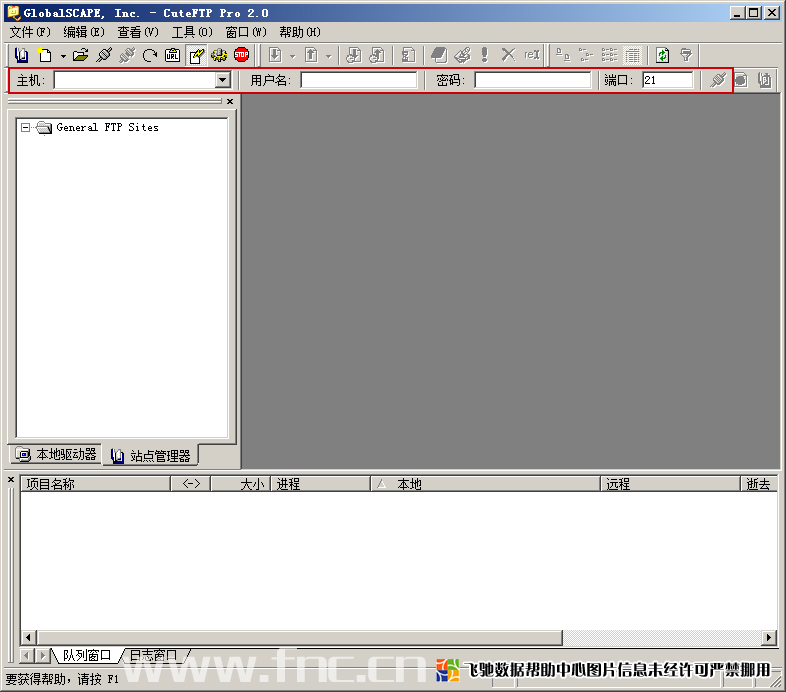Open the 文件(F) menu
The height and width of the screenshot is (692, 786).
click(30, 32)
